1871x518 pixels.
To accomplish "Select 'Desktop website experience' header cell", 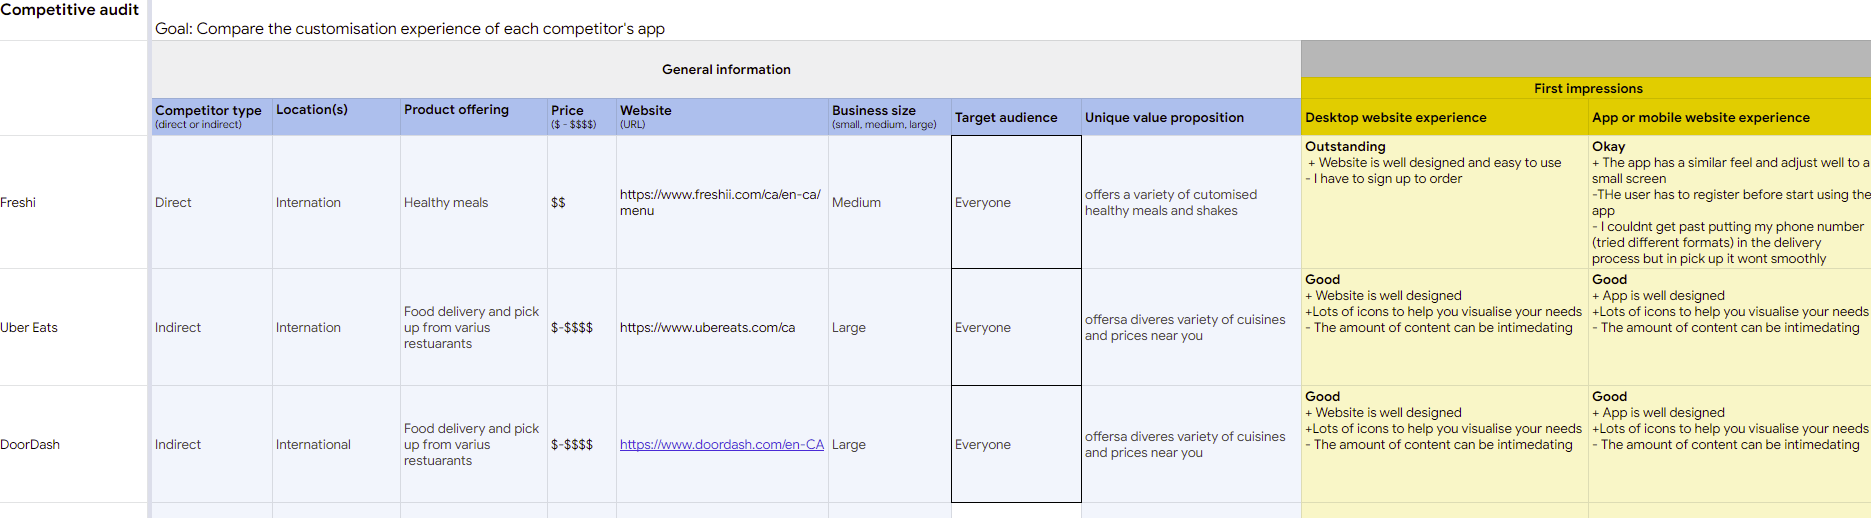I will point(1445,117).
